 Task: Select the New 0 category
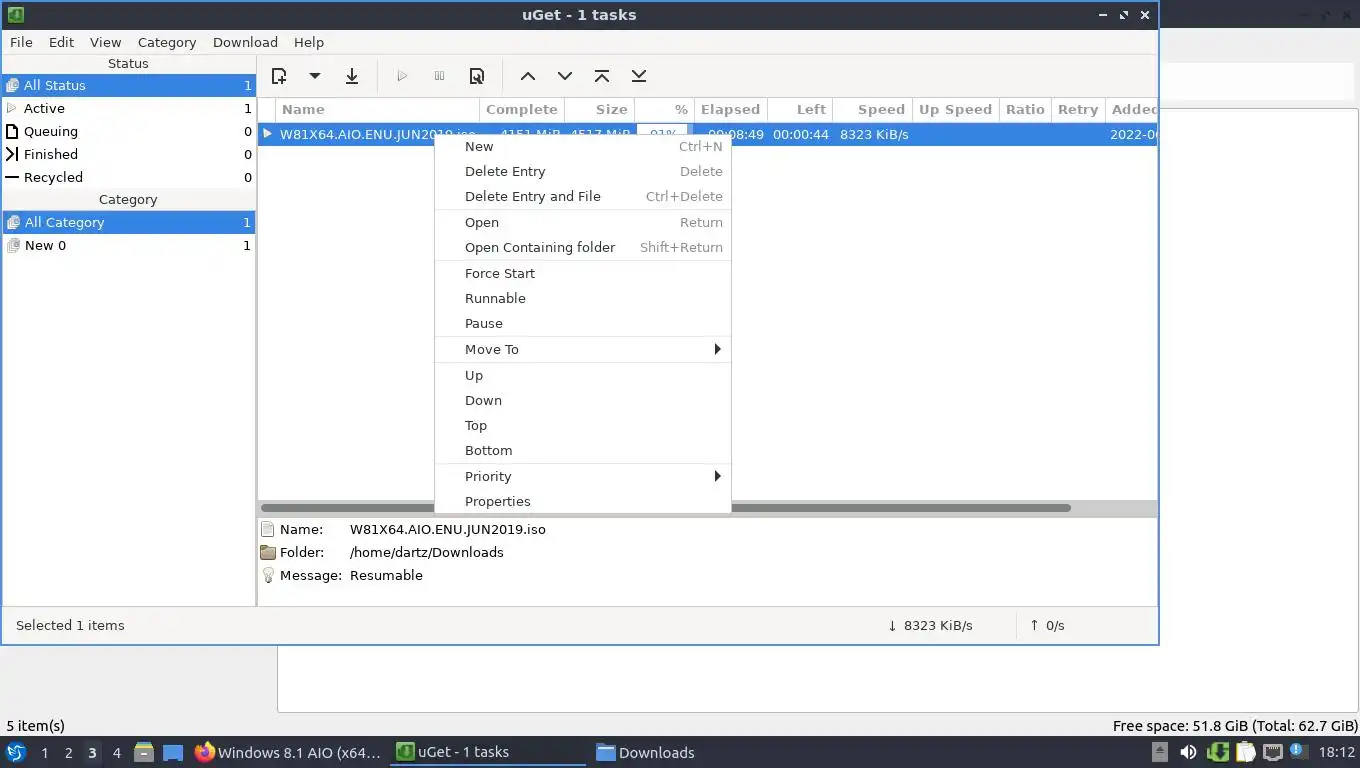pos(128,245)
